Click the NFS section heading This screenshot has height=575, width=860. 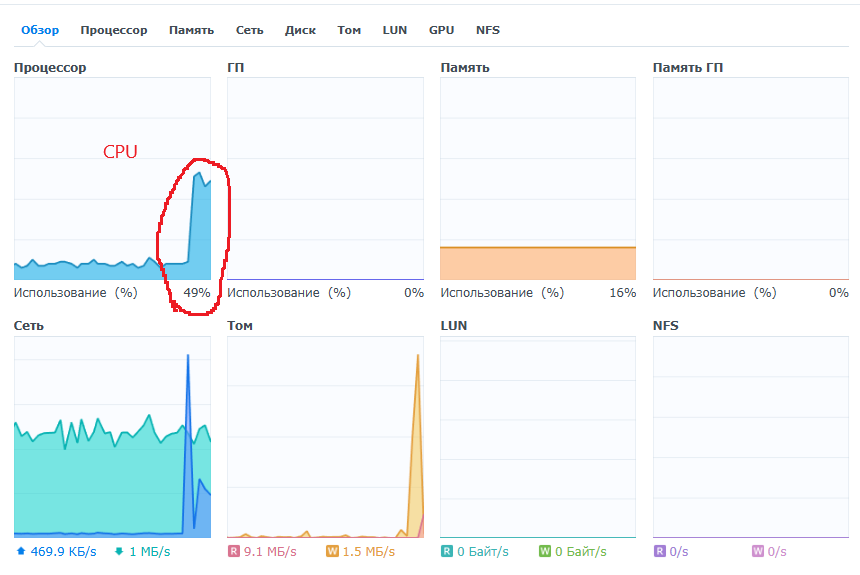click(x=666, y=326)
